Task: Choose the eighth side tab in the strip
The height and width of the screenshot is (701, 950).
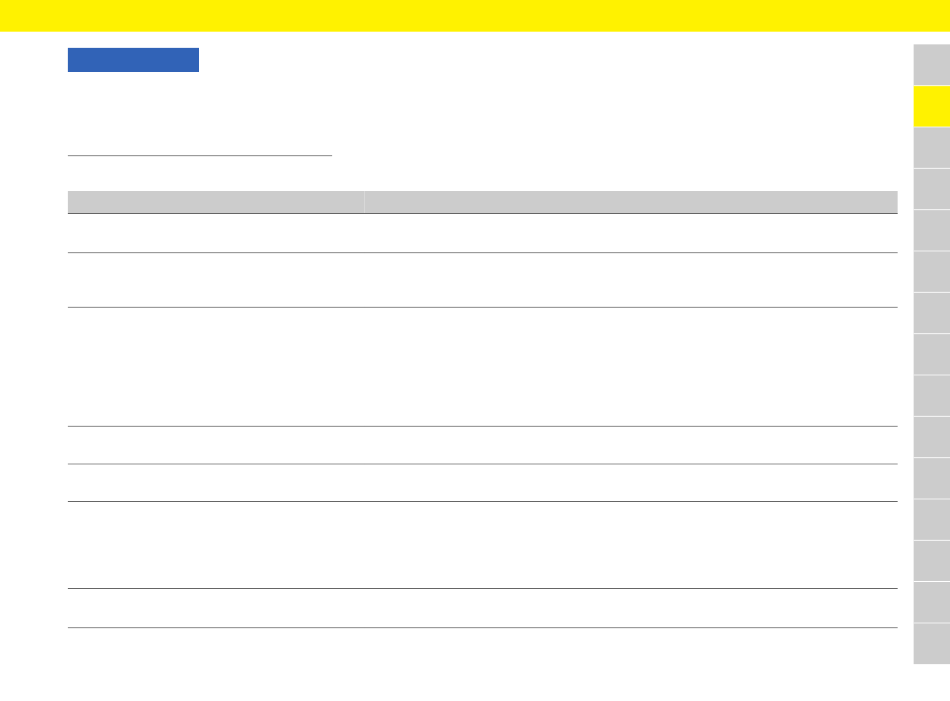Action: click(932, 354)
